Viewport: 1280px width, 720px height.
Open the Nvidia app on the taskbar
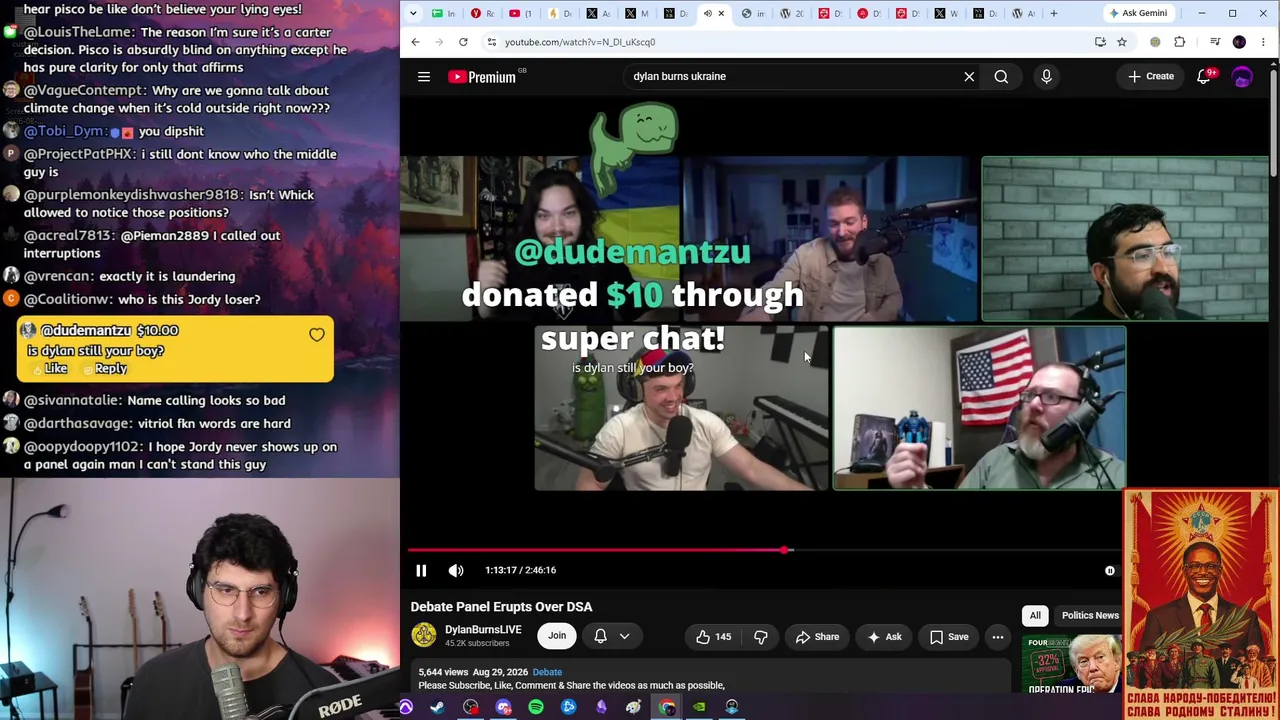(699, 707)
